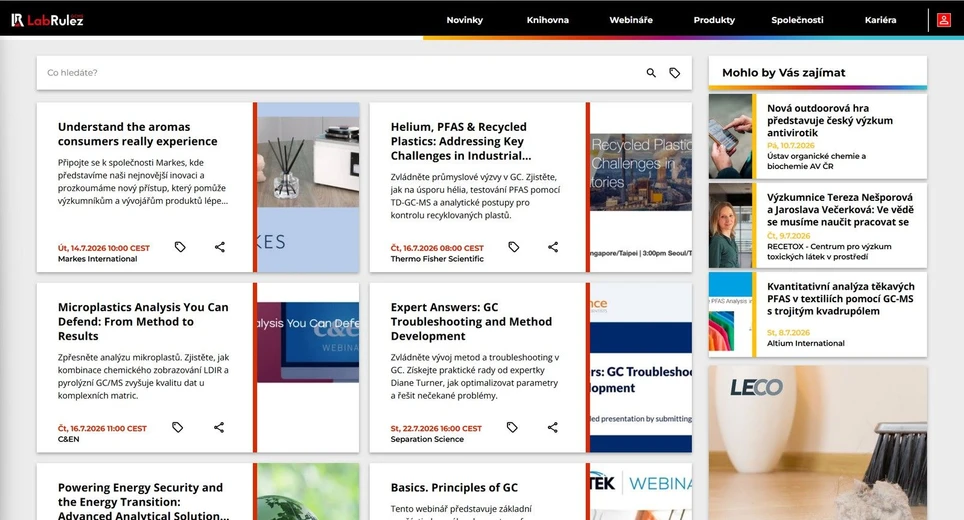Screen dimensions: 964x520
Task: Open 'Výzkumnice Tereza Nešporová' news article
Action: click(x=840, y=210)
